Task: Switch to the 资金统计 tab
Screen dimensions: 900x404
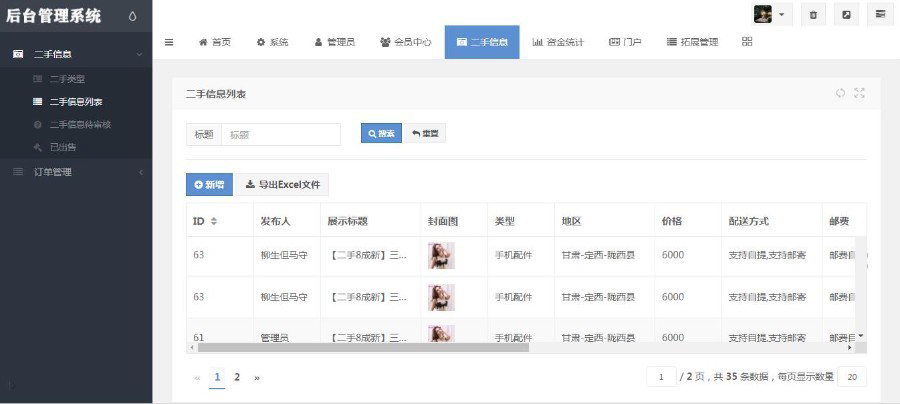Action: point(558,42)
